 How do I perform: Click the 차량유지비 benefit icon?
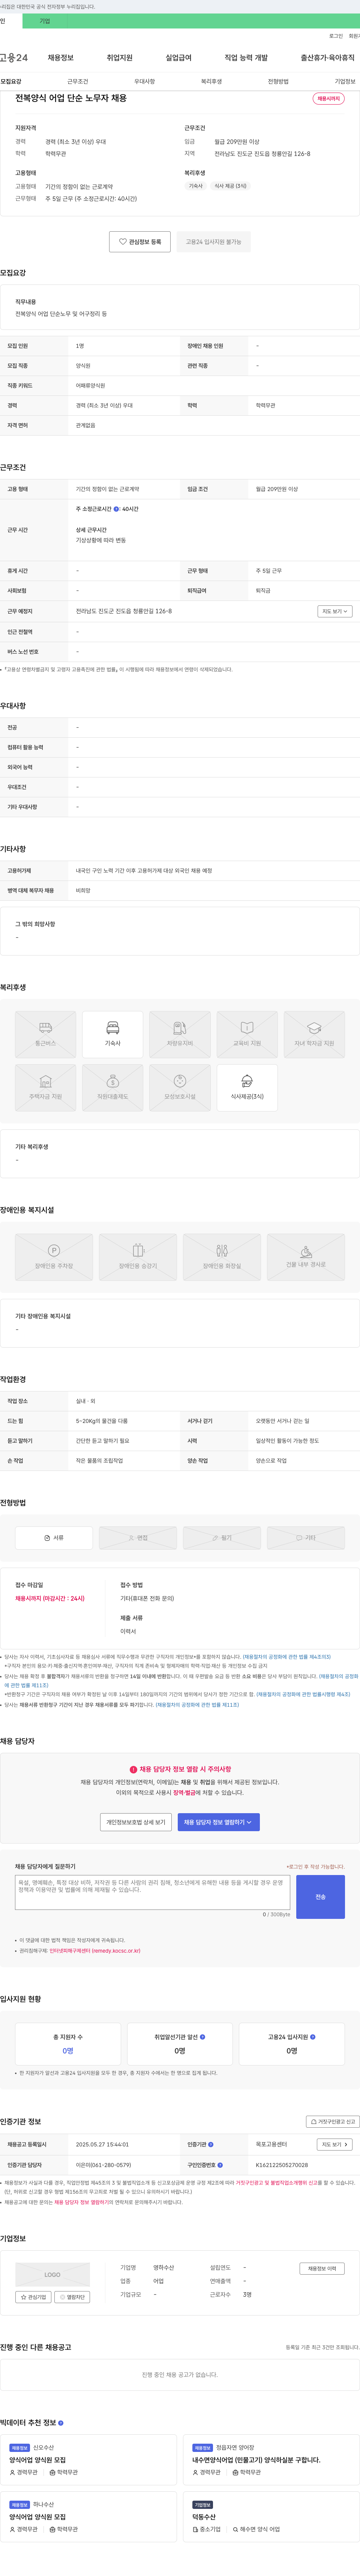[180, 1034]
